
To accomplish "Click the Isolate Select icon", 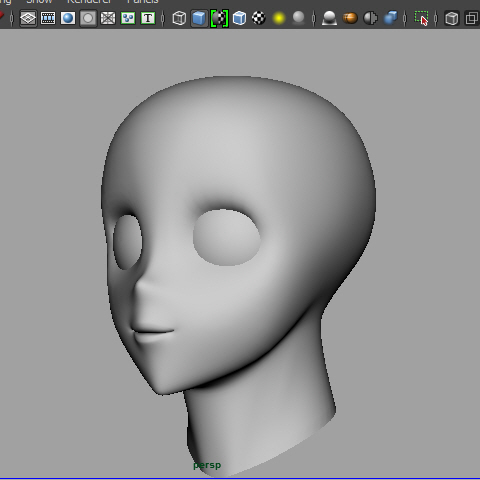I will (421, 18).
